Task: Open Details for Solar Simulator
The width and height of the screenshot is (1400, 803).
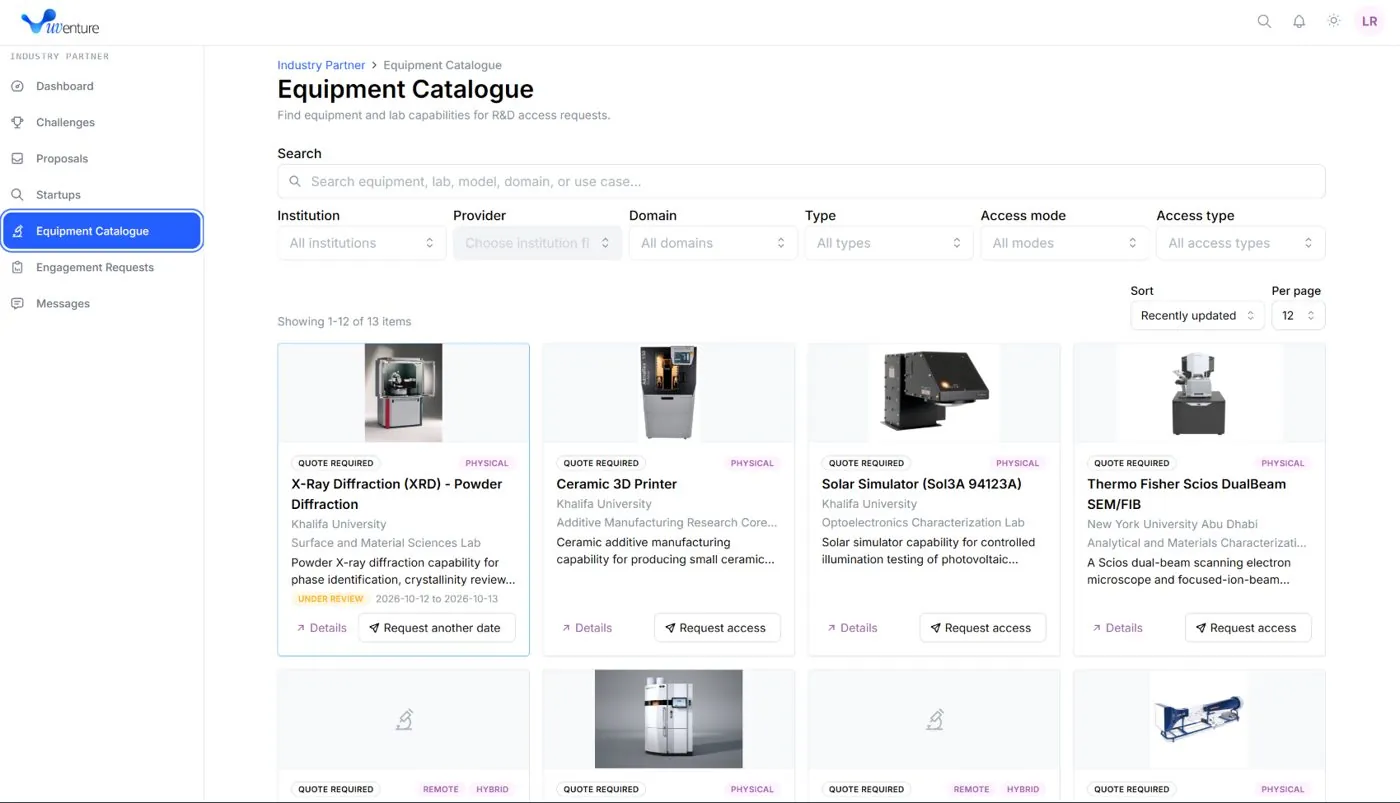Action: pyautogui.click(x=852, y=628)
